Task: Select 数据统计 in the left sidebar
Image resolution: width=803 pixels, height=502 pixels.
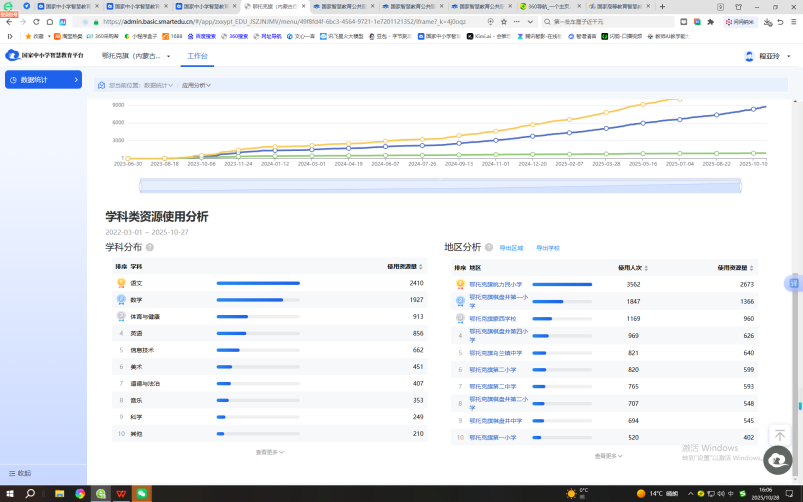Action: [x=43, y=79]
